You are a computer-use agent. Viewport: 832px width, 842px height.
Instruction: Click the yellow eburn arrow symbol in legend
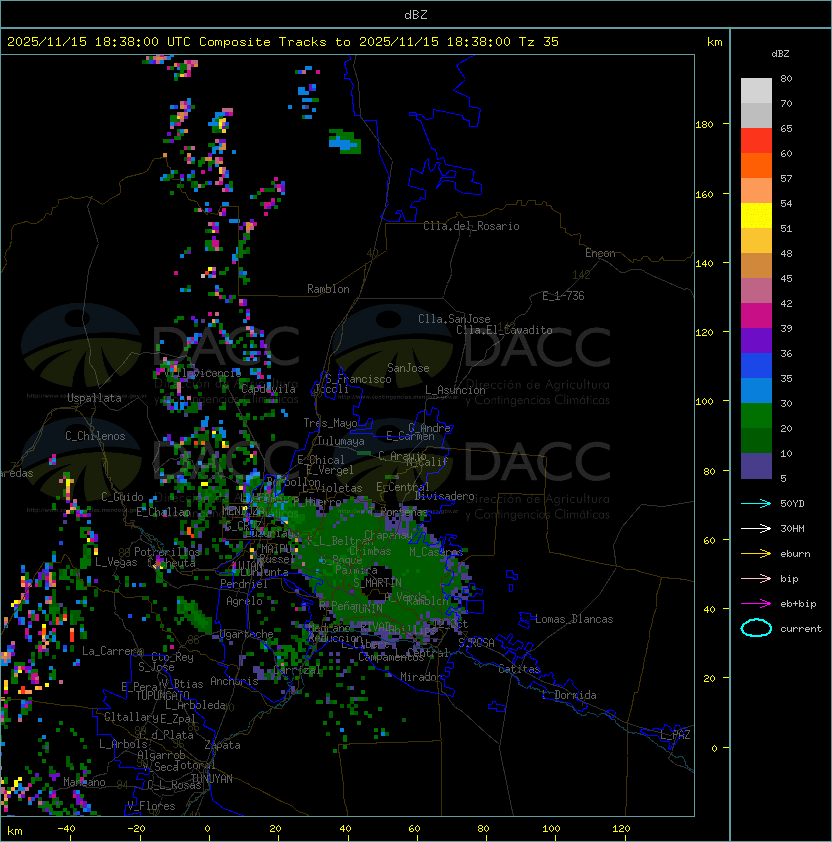click(x=756, y=553)
